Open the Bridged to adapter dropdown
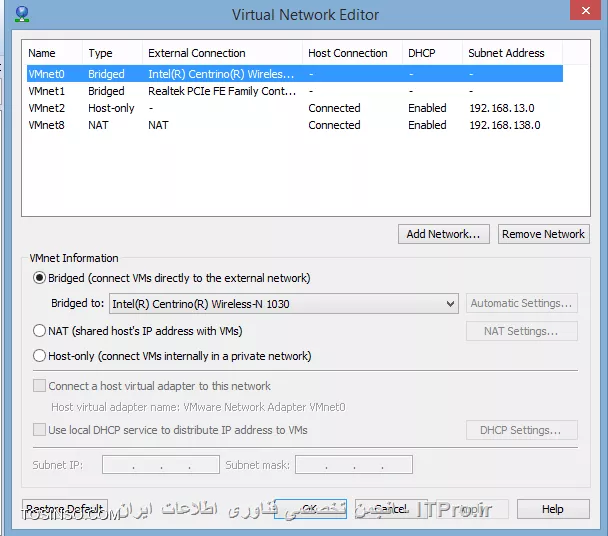This screenshot has width=608, height=536. click(x=284, y=304)
